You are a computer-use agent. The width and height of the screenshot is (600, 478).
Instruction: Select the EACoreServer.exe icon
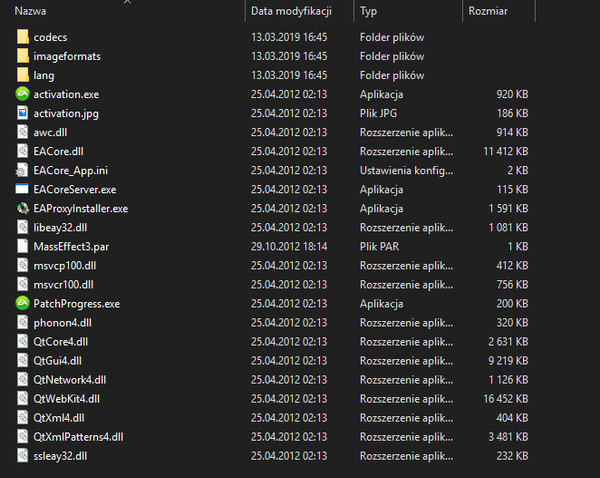point(23,189)
